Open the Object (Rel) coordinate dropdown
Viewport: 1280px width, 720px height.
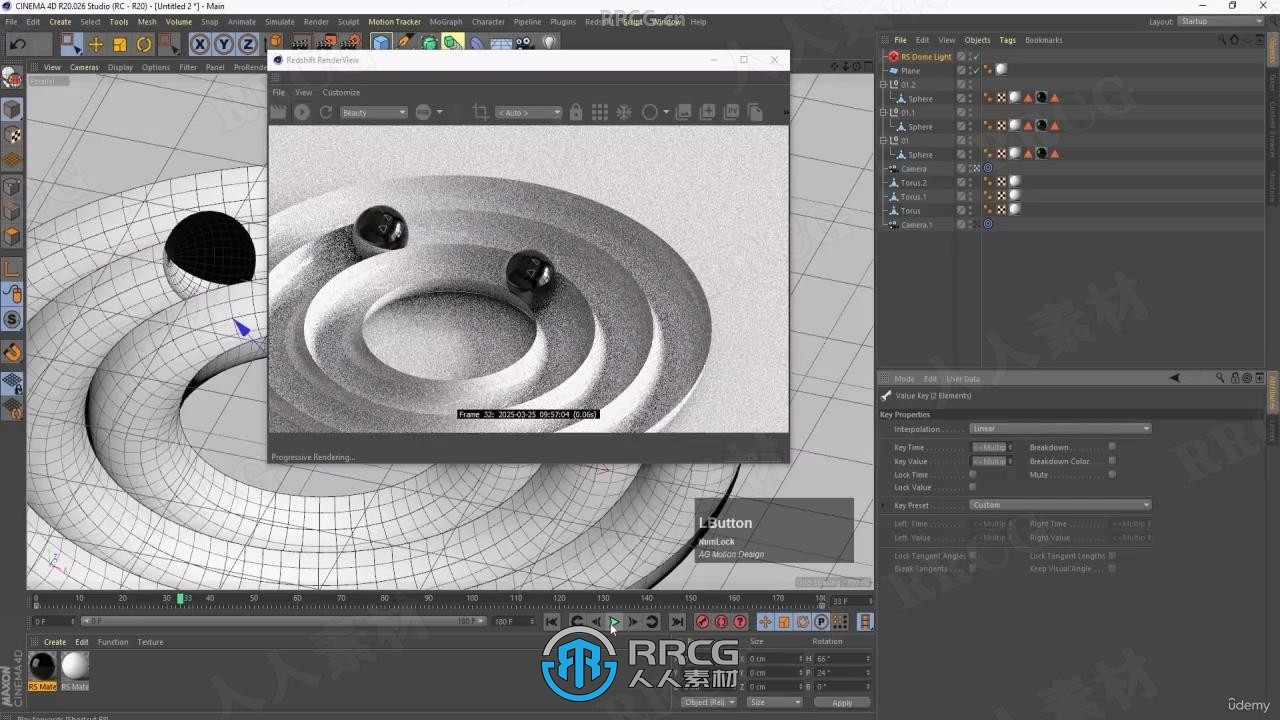[709, 702]
